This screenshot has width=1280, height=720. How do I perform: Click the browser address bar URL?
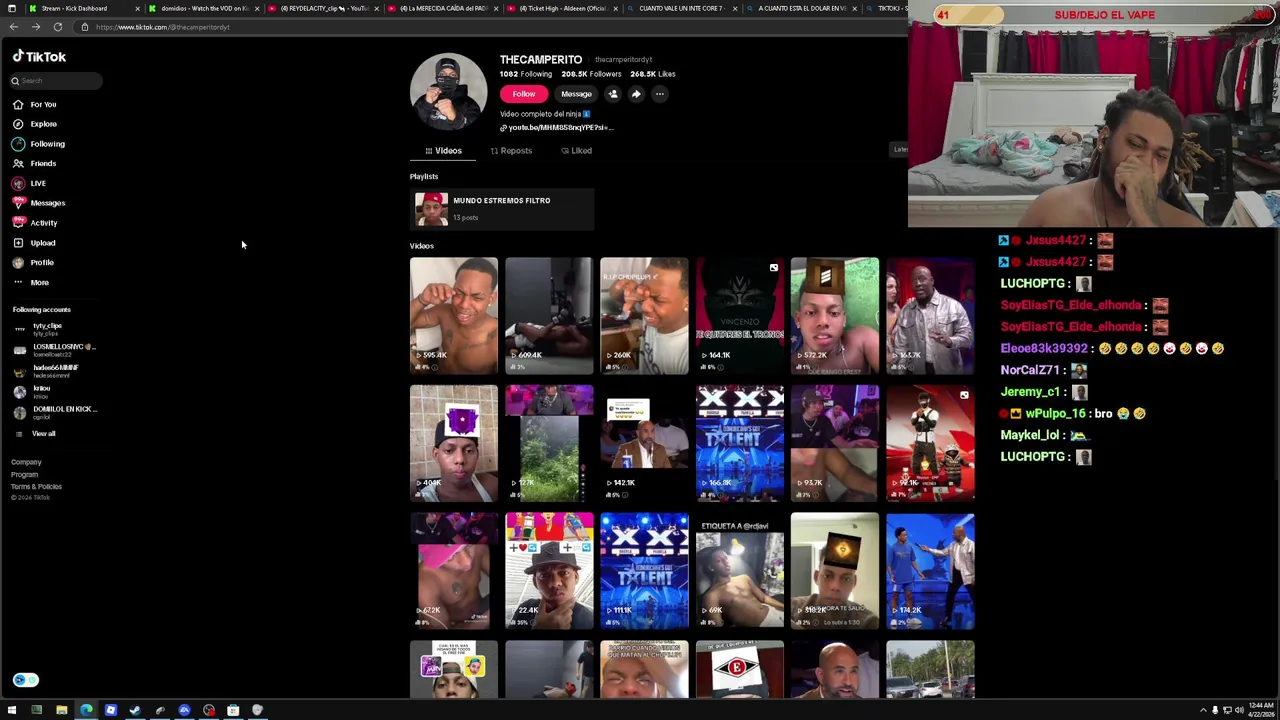click(163, 27)
